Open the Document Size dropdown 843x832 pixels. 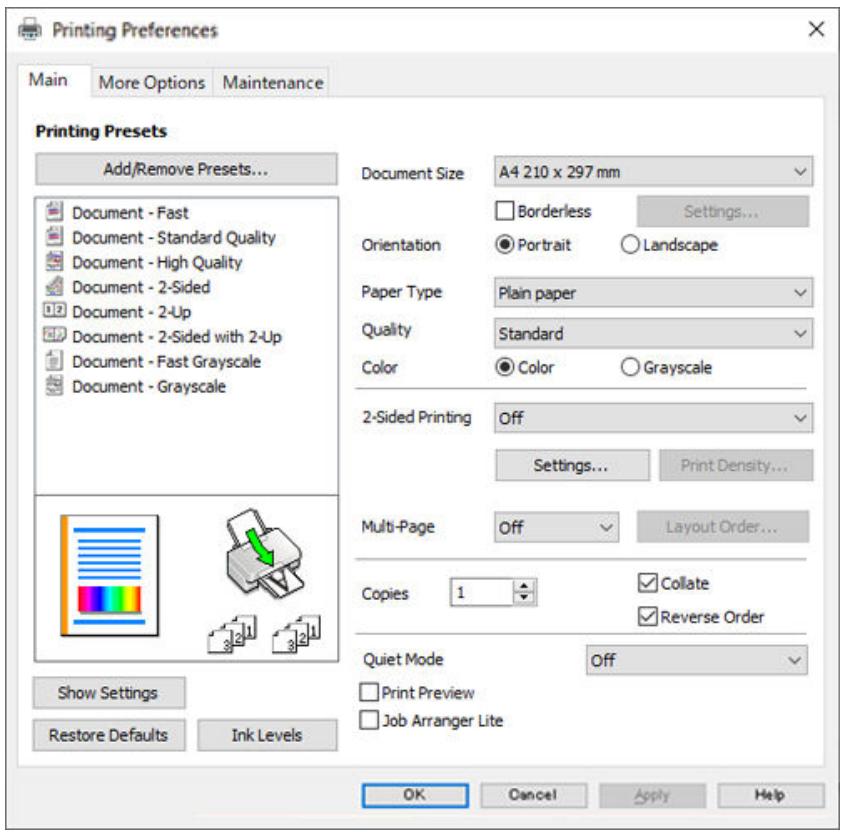pyautogui.click(x=653, y=172)
